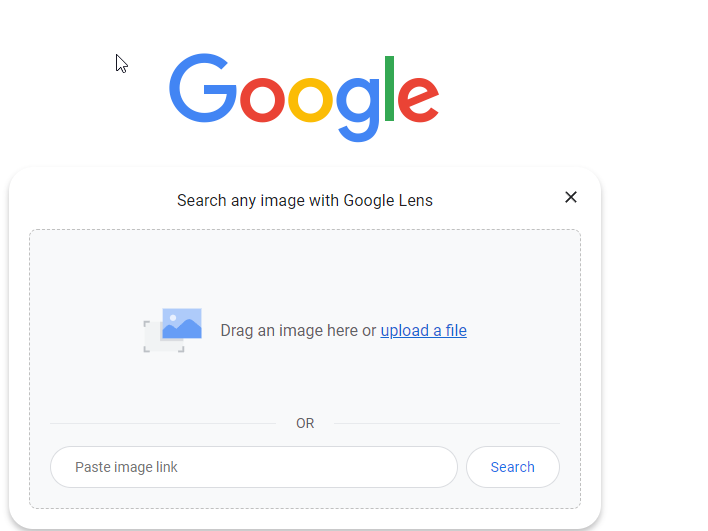Screen dimensions: 708x531
Task: Click the image placeholder icon in drop zone
Action: pos(173,330)
